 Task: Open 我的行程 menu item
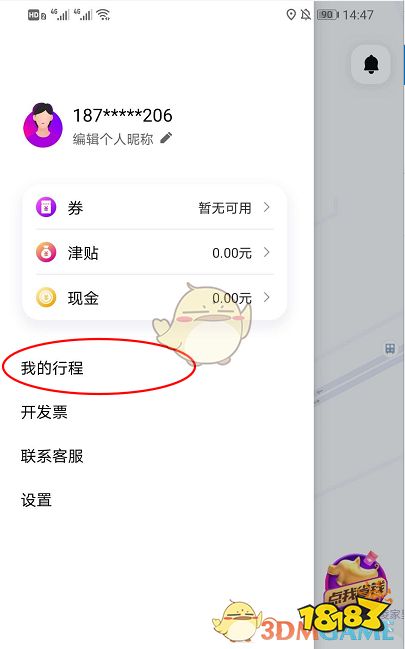[52, 368]
